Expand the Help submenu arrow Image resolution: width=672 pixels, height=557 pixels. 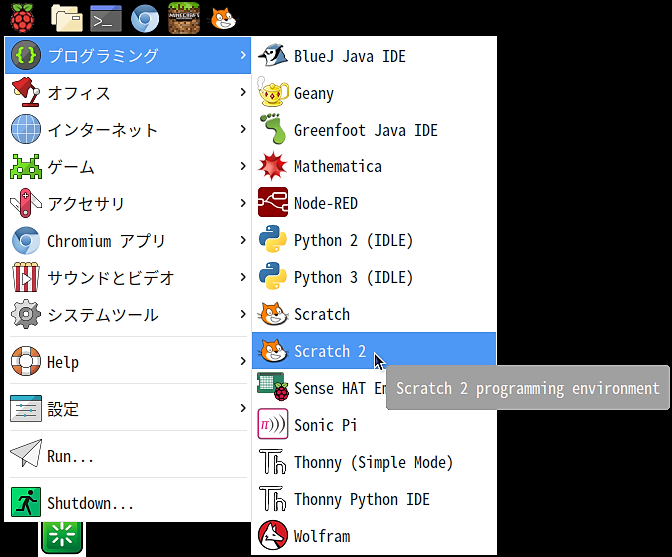(x=243, y=361)
